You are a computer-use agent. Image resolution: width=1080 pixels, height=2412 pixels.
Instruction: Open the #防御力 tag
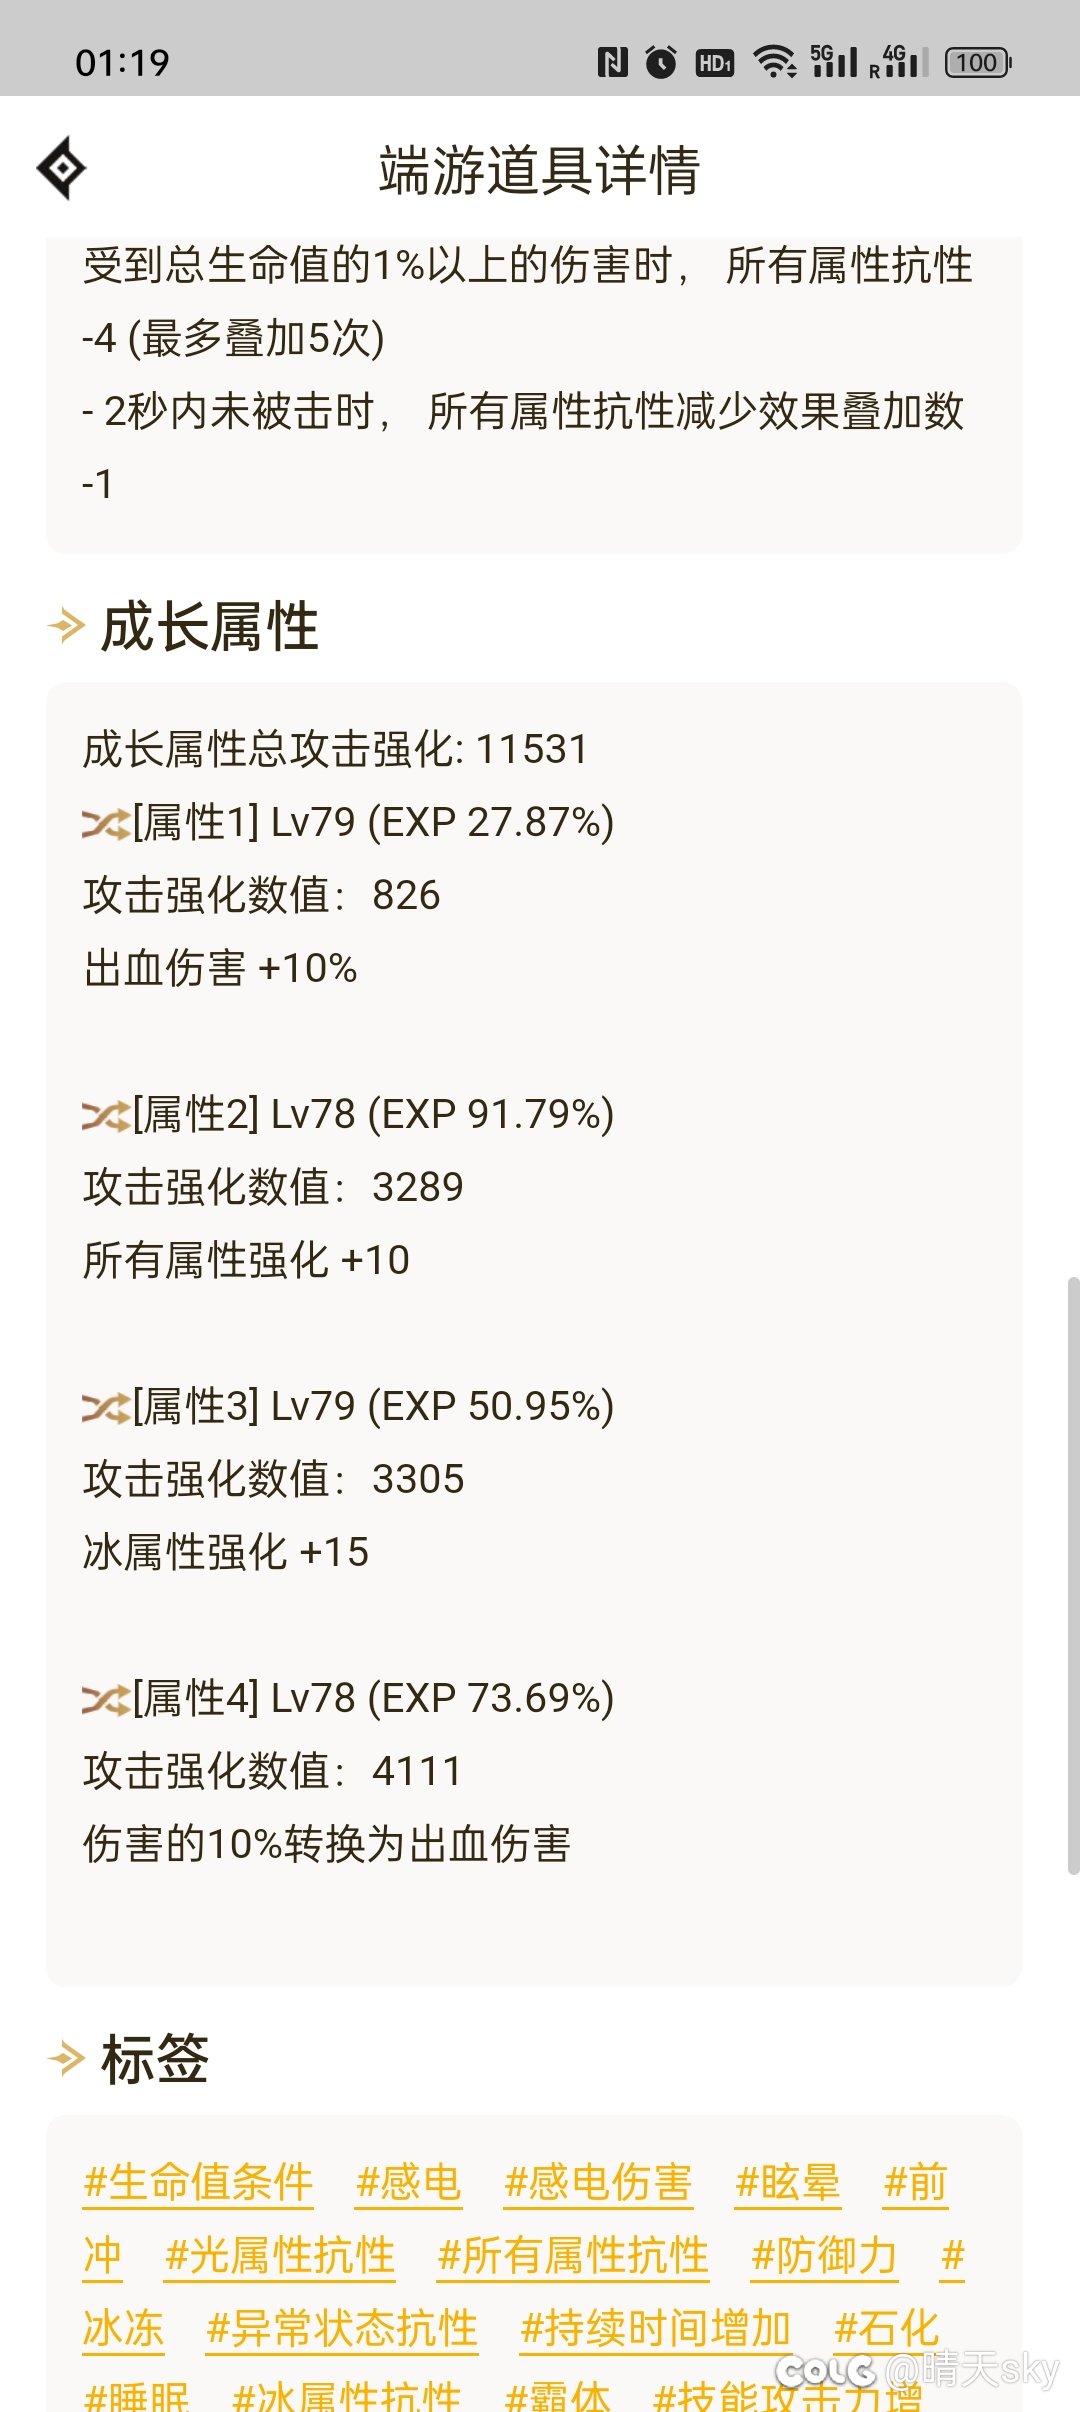click(825, 2256)
